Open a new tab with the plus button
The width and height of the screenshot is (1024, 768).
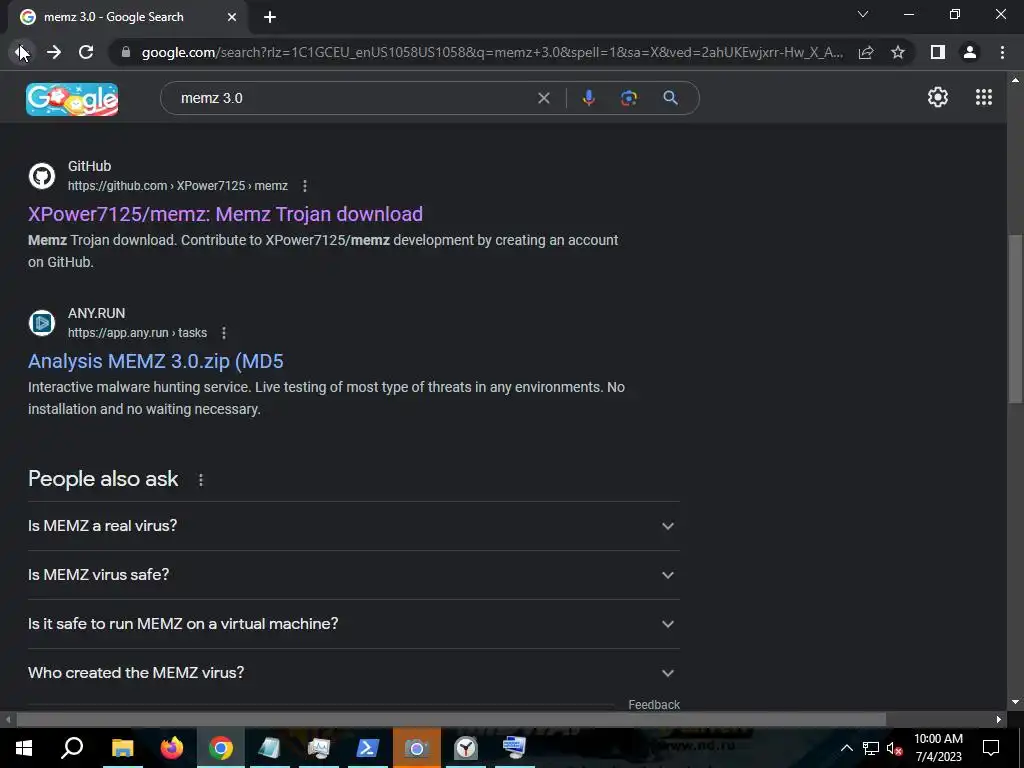point(270,18)
